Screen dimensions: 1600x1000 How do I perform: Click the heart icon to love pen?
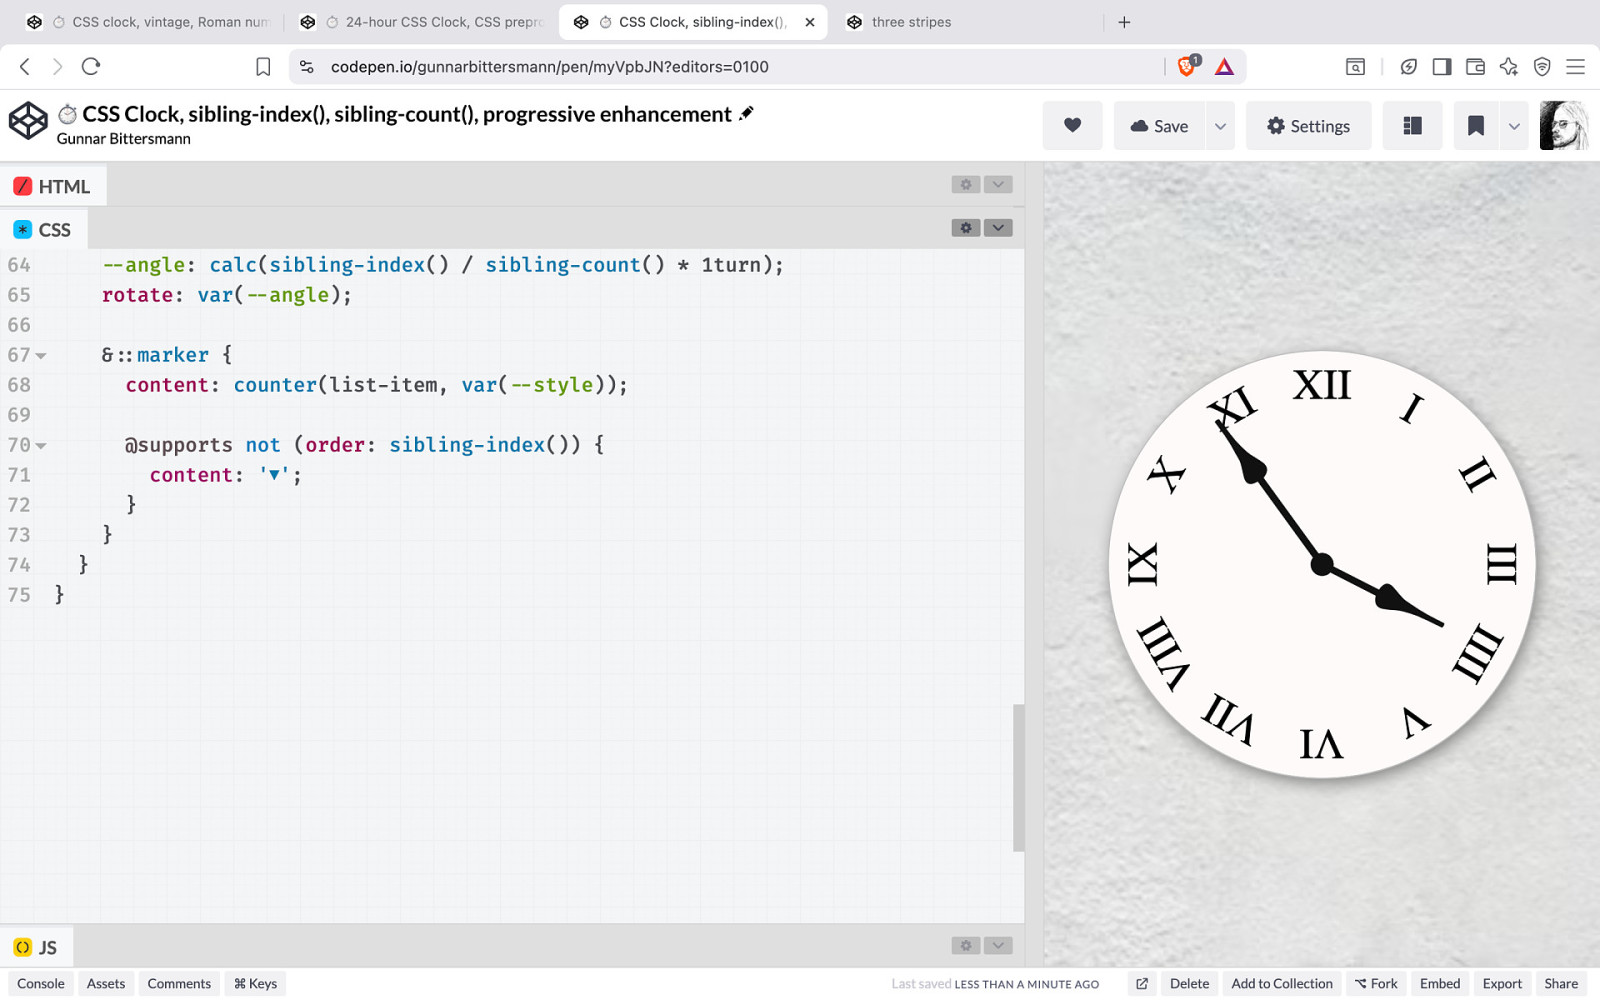(1072, 126)
